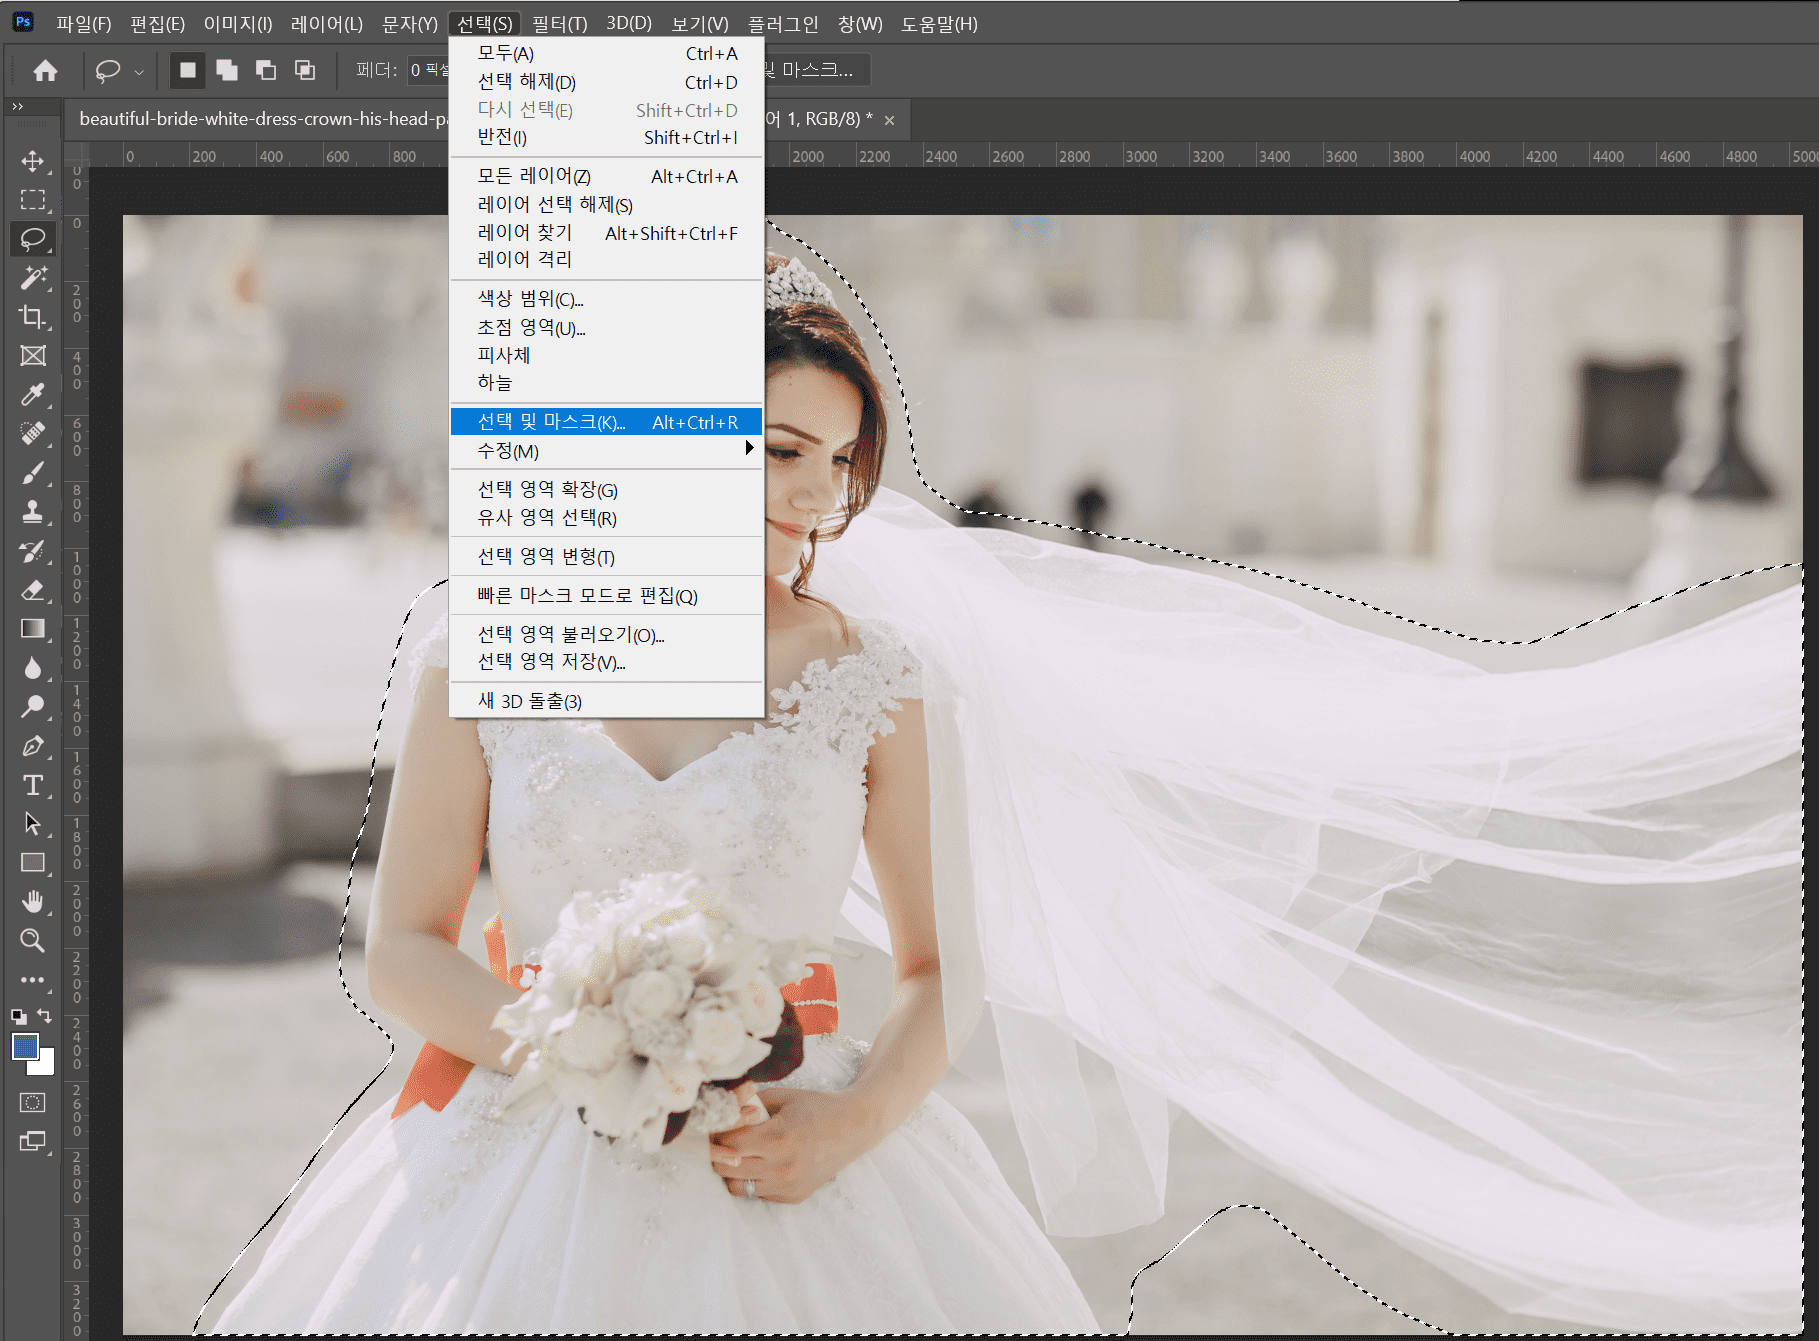Select the Rectangle shape tool
This screenshot has width=1819, height=1341.
[x=33, y=863]
